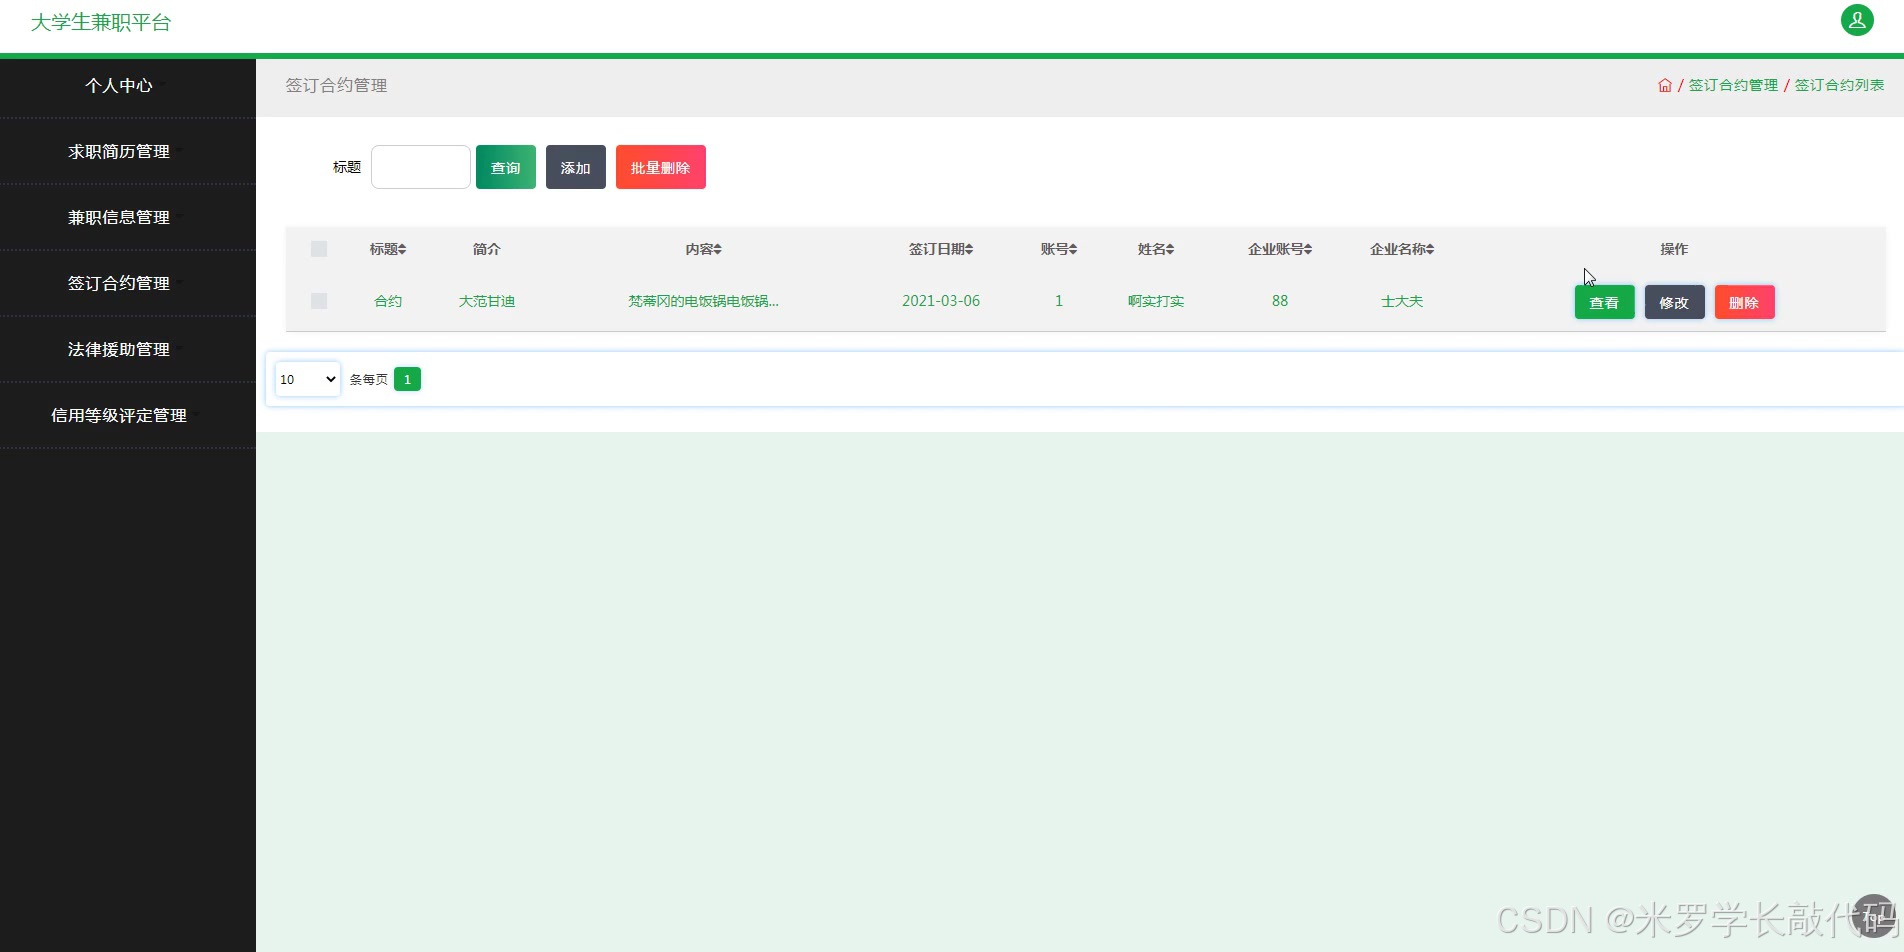Sort table by 企业账号 column
This screenshot has height=952, width=1904.
tap(1280, 249)
